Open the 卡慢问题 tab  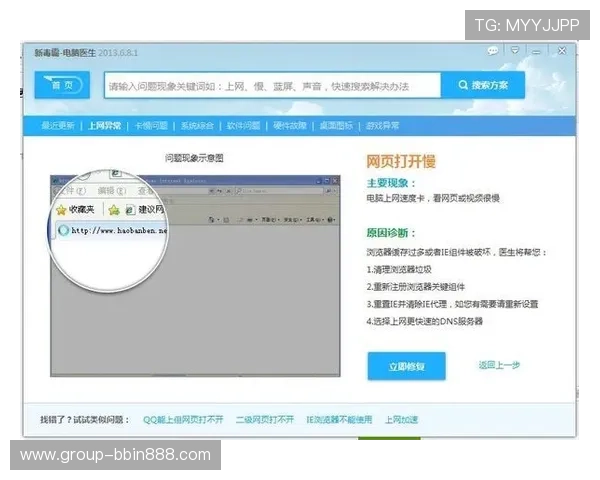[x=151, y=126]
